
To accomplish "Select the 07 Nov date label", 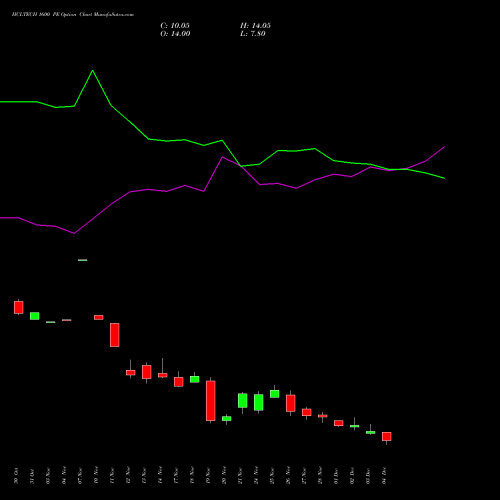I will click(80, 476).
